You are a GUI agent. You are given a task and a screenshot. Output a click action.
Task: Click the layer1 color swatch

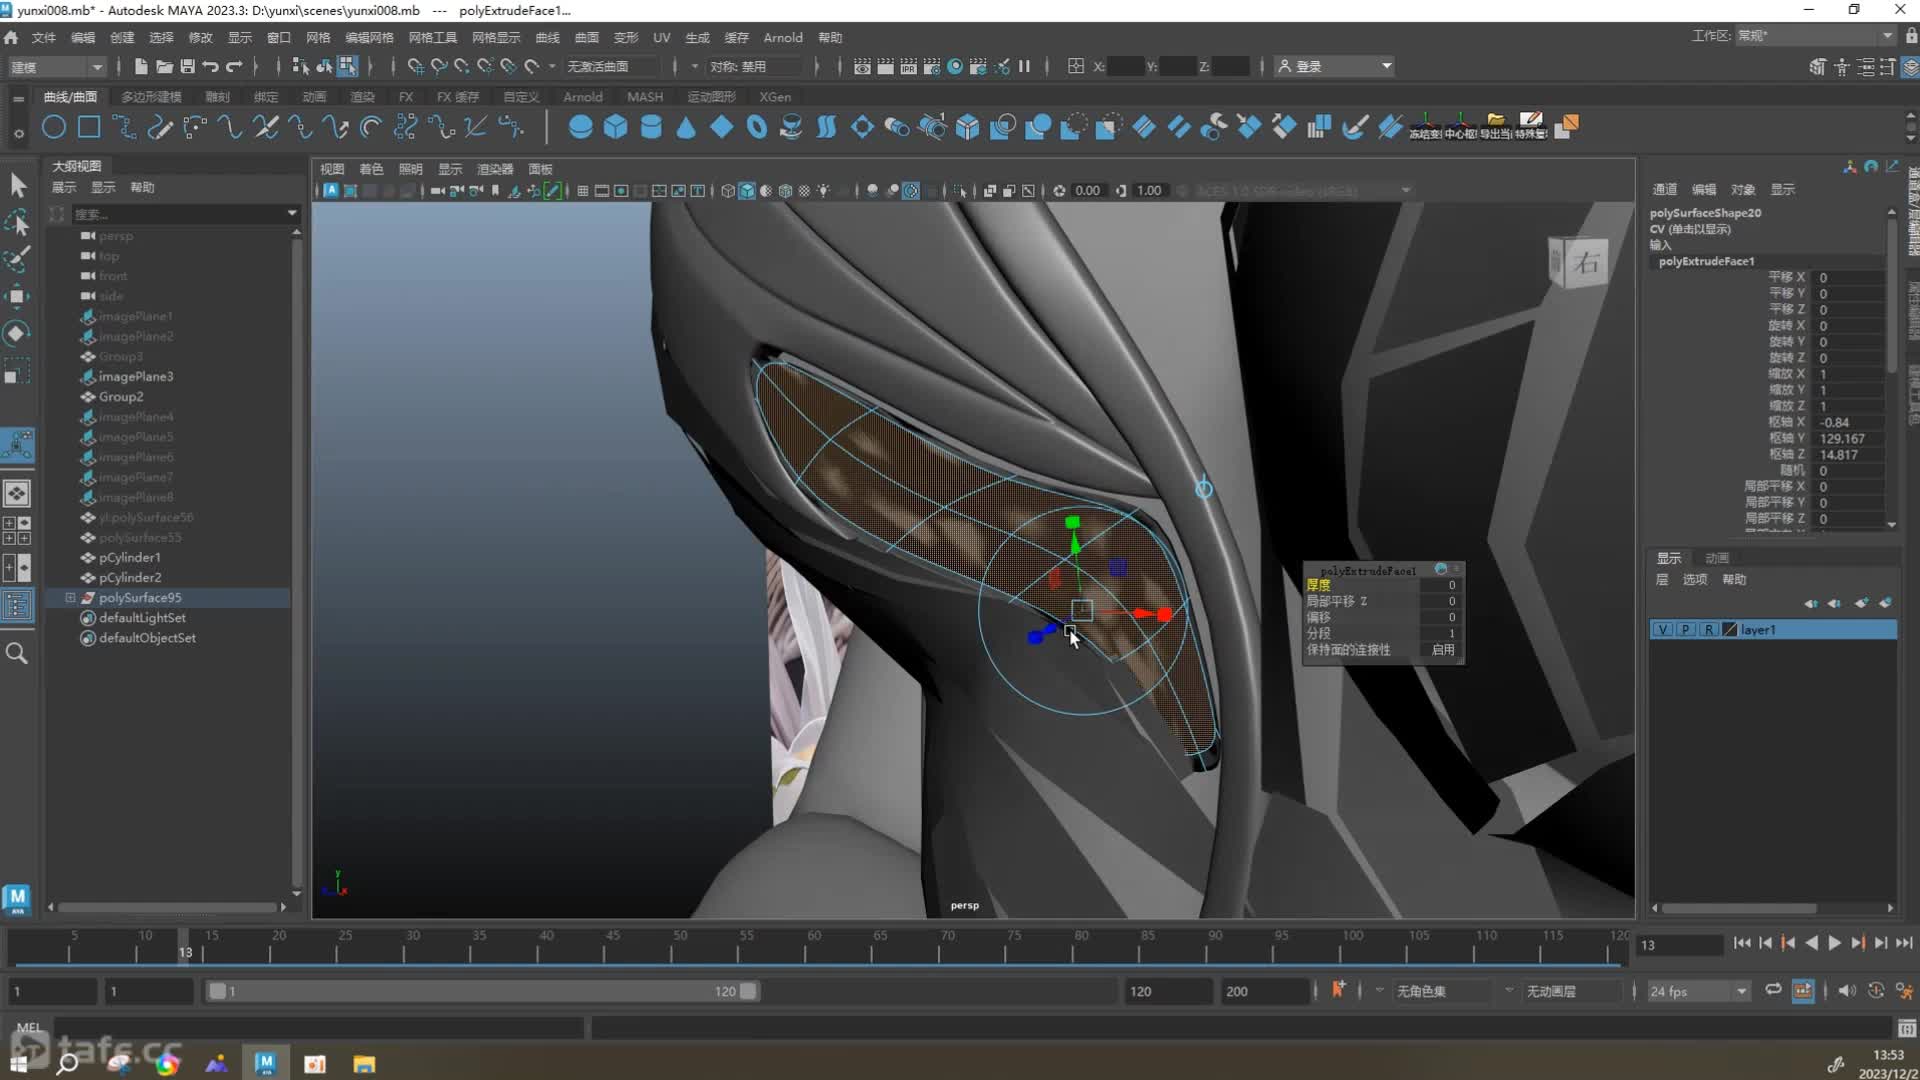[1730, 629]
